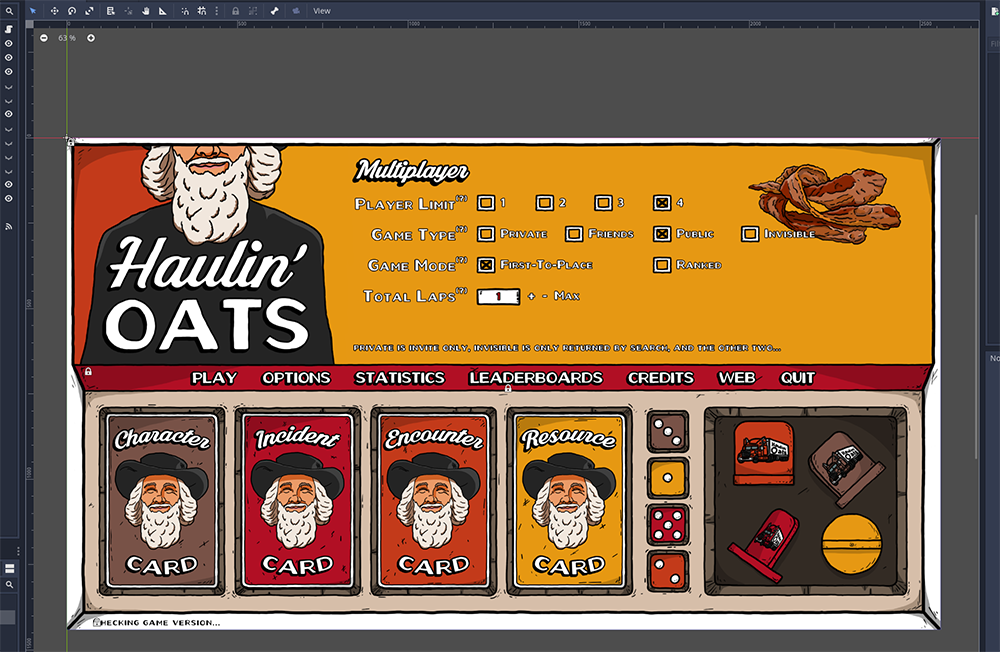Viewport: 1000px width, 652px height.
Task: Toggle the topmost eye visibility icon
Action: tap(9, 44)
